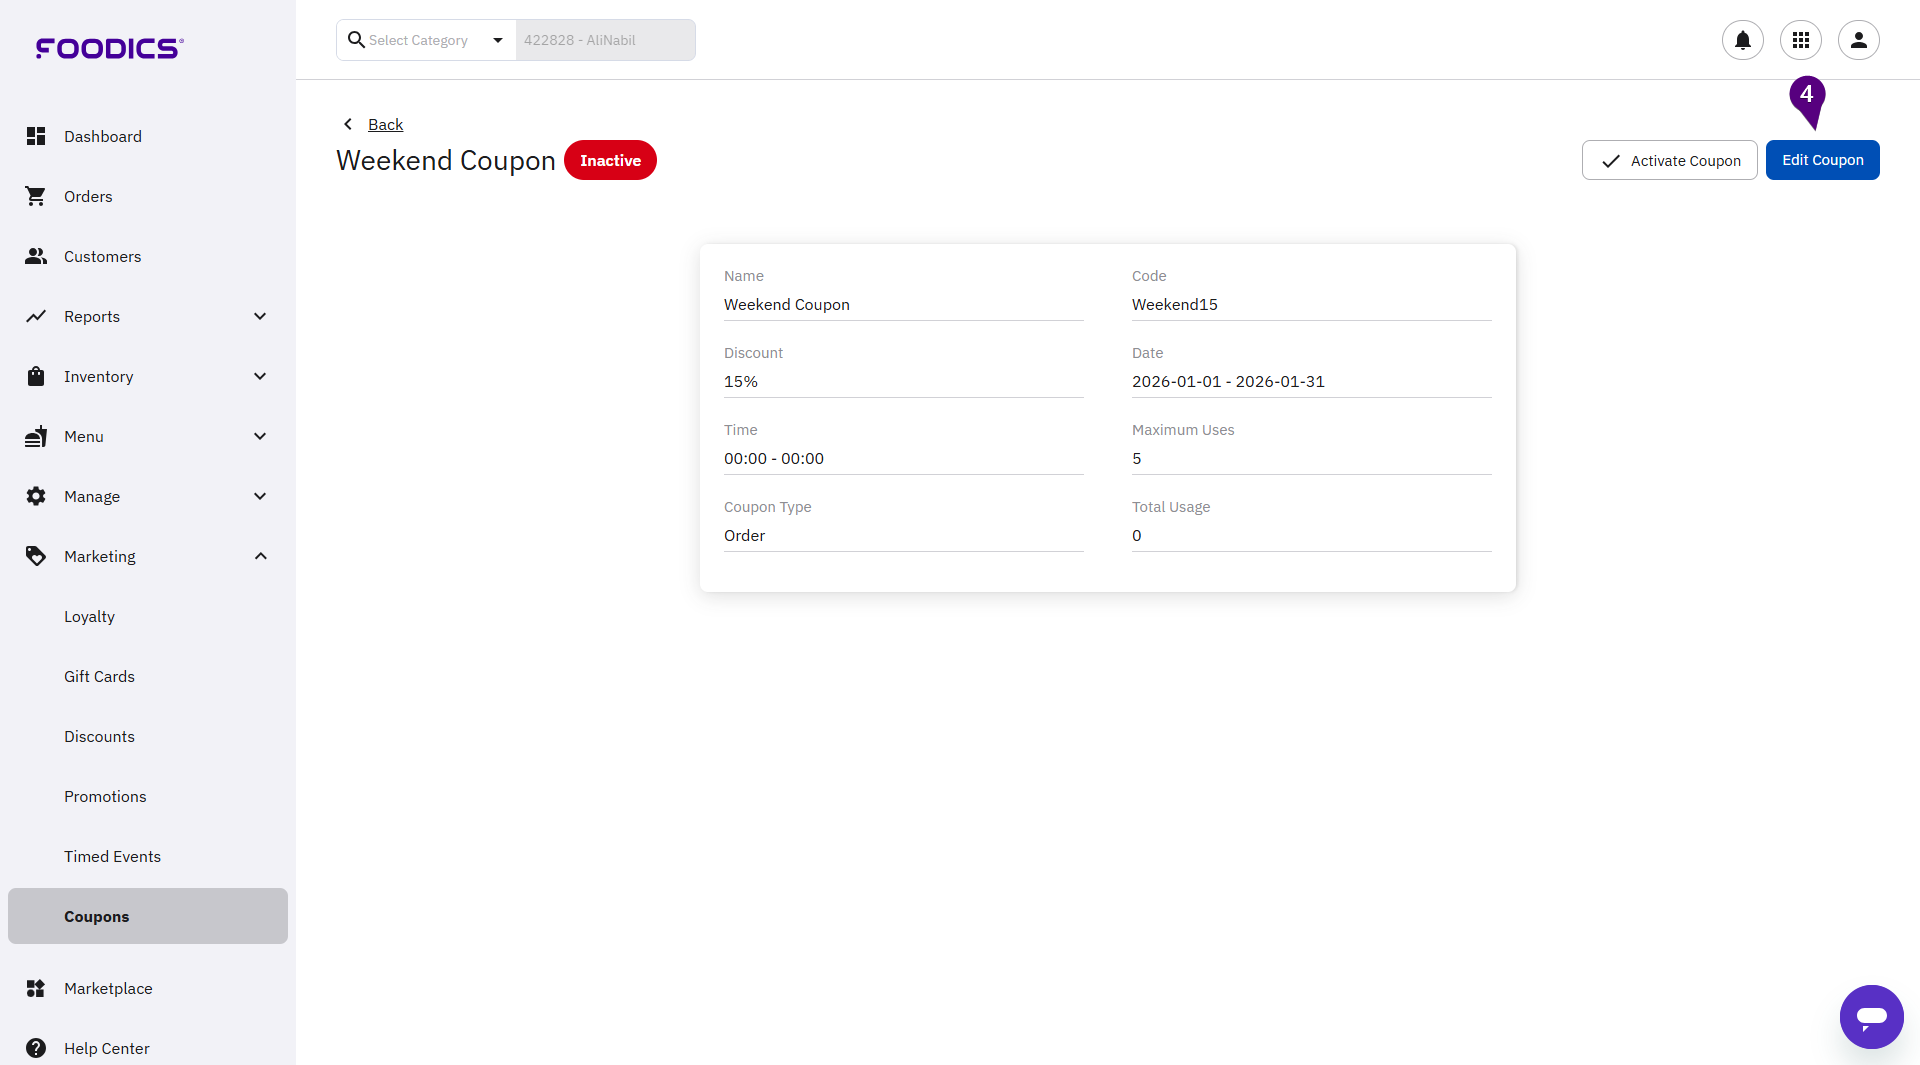Click the Foodics logo
This screenshot has width=1920, height=1065.
click(109, 48)
